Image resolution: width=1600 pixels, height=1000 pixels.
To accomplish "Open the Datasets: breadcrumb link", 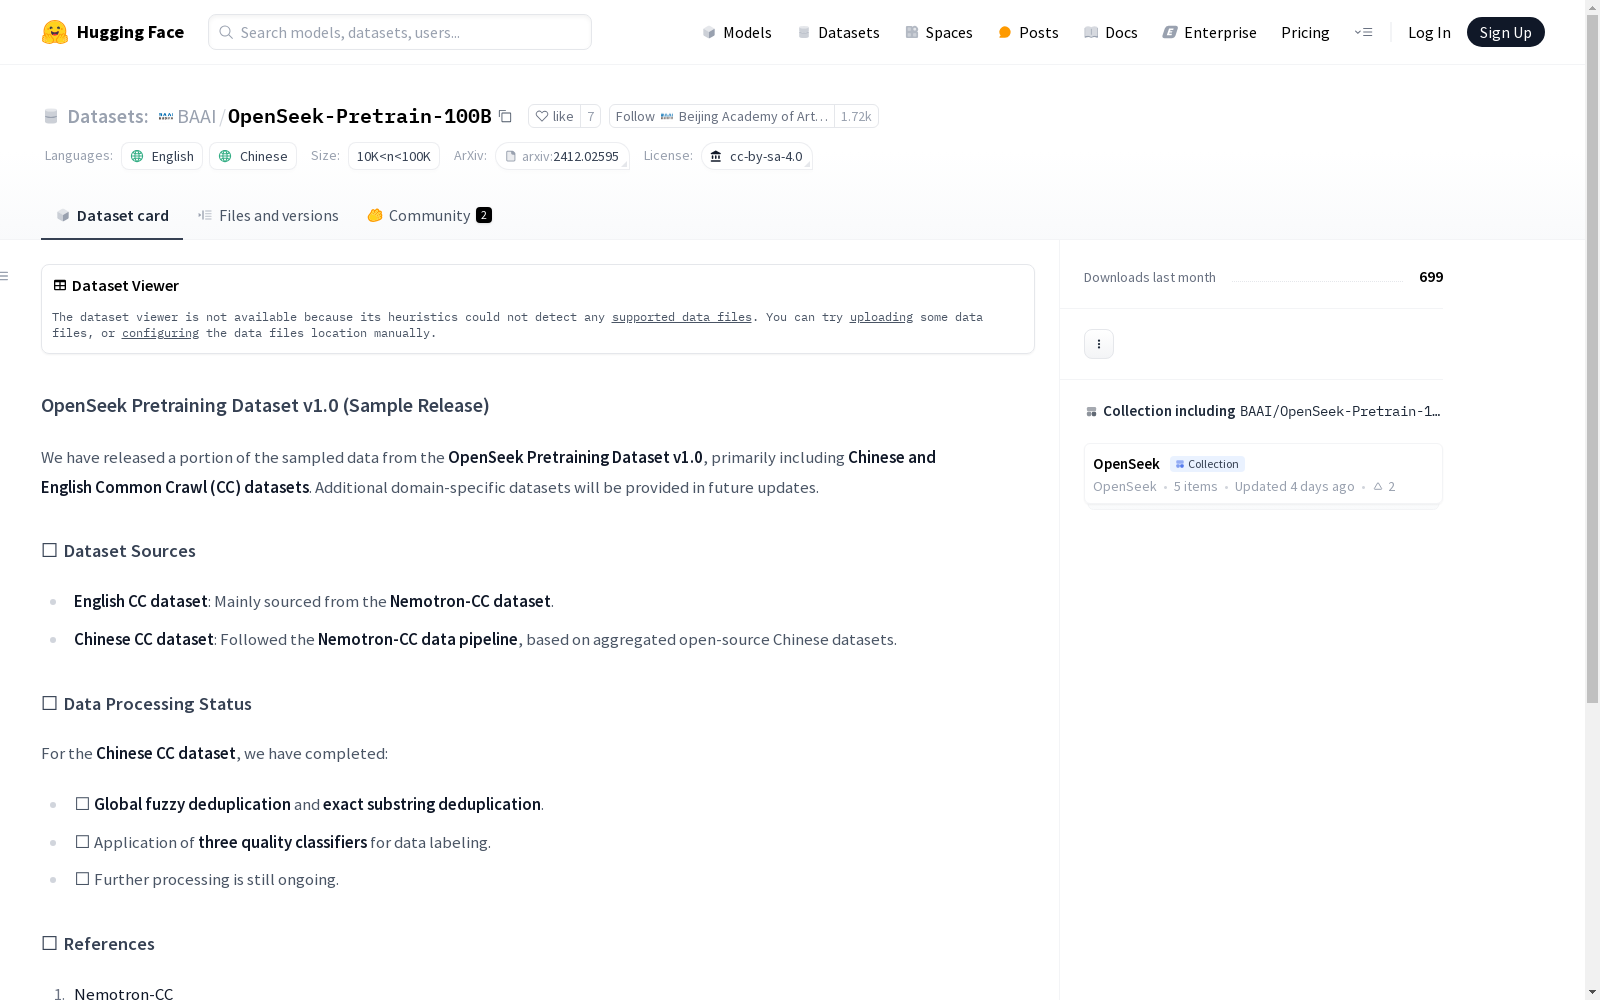I will [x=107, y=116].
